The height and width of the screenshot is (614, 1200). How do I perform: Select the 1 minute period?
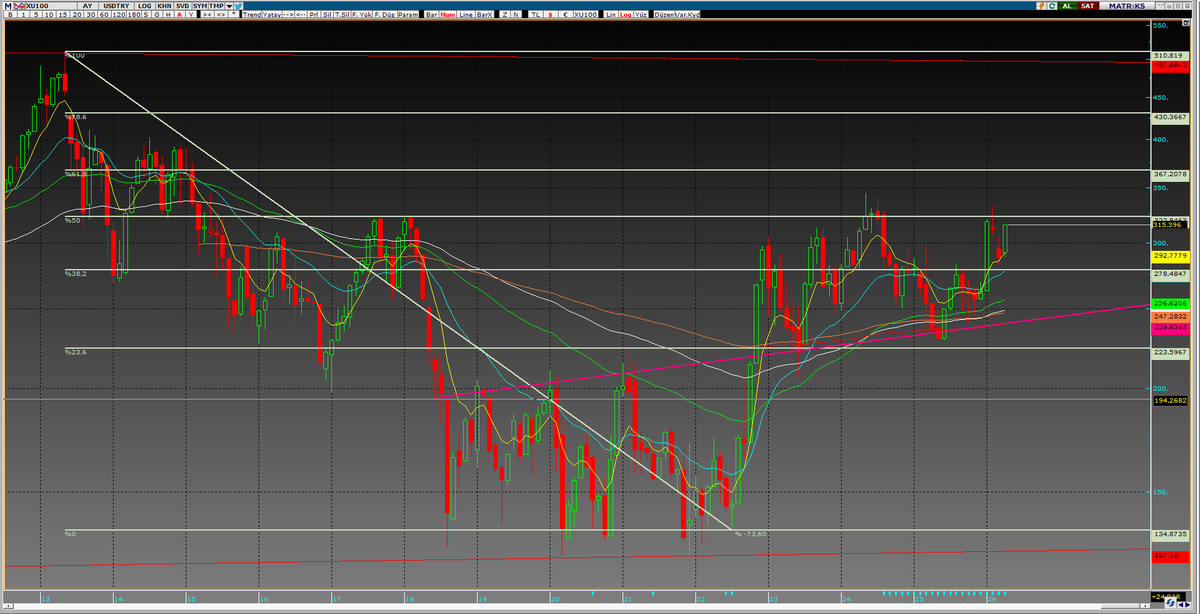click(23, 15)
